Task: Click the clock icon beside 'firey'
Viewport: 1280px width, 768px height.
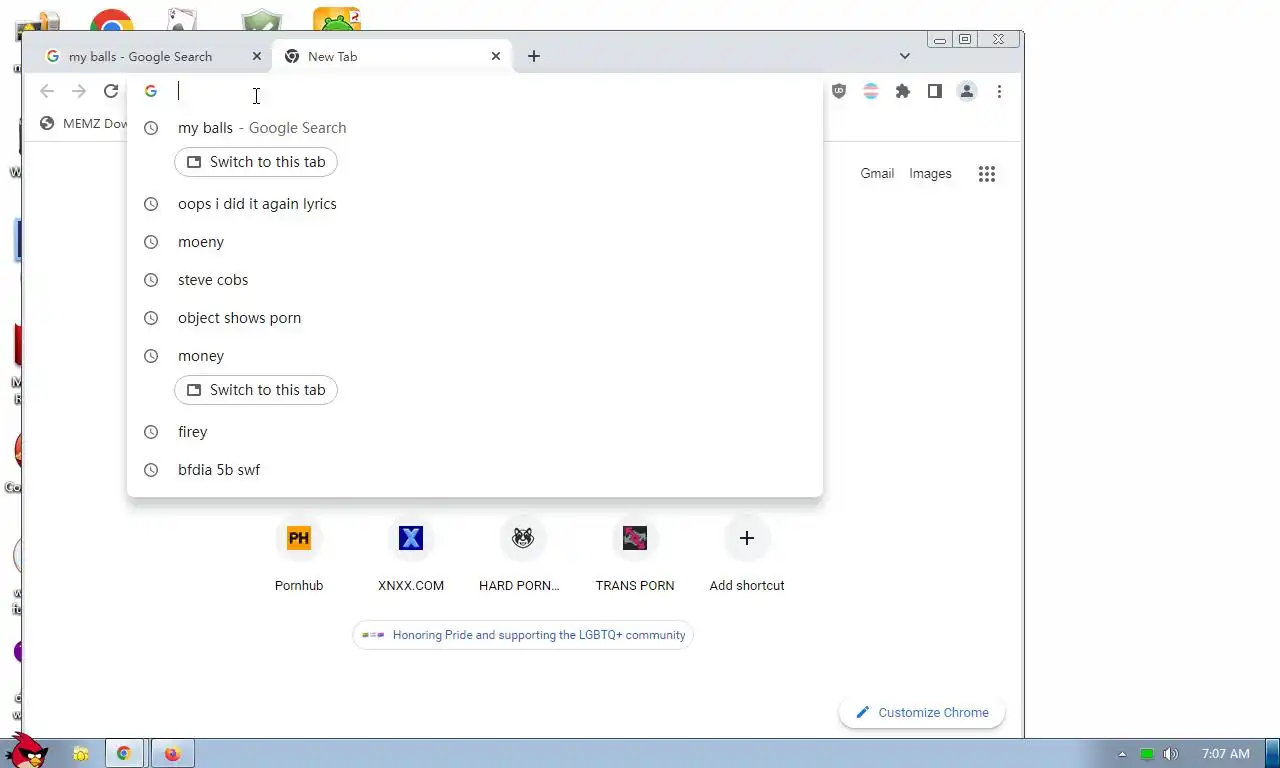Action: coord(151,432)
